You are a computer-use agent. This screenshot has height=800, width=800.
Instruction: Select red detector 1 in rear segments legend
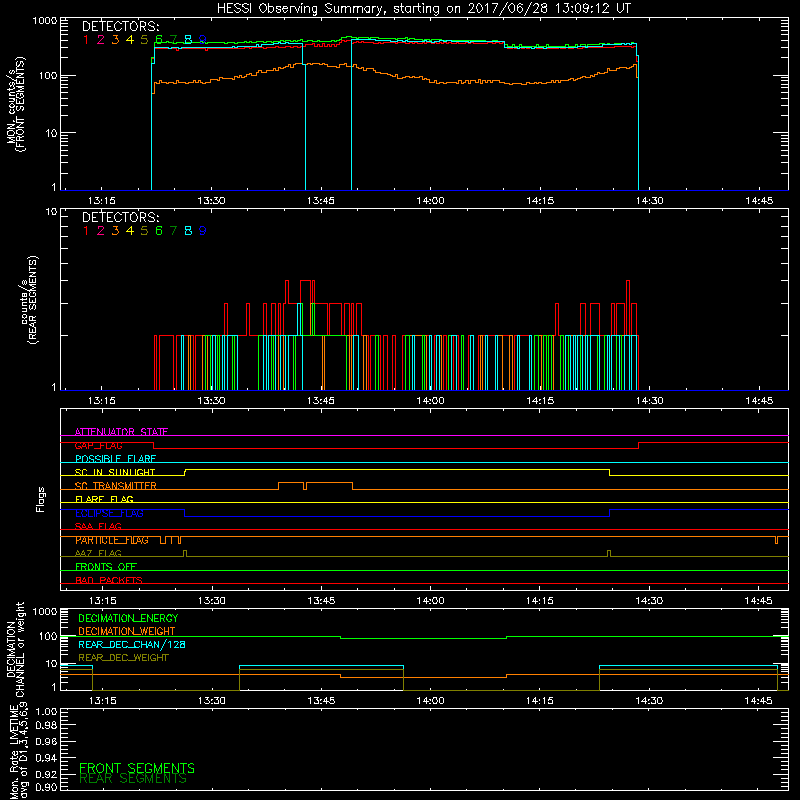click(86, 231)
